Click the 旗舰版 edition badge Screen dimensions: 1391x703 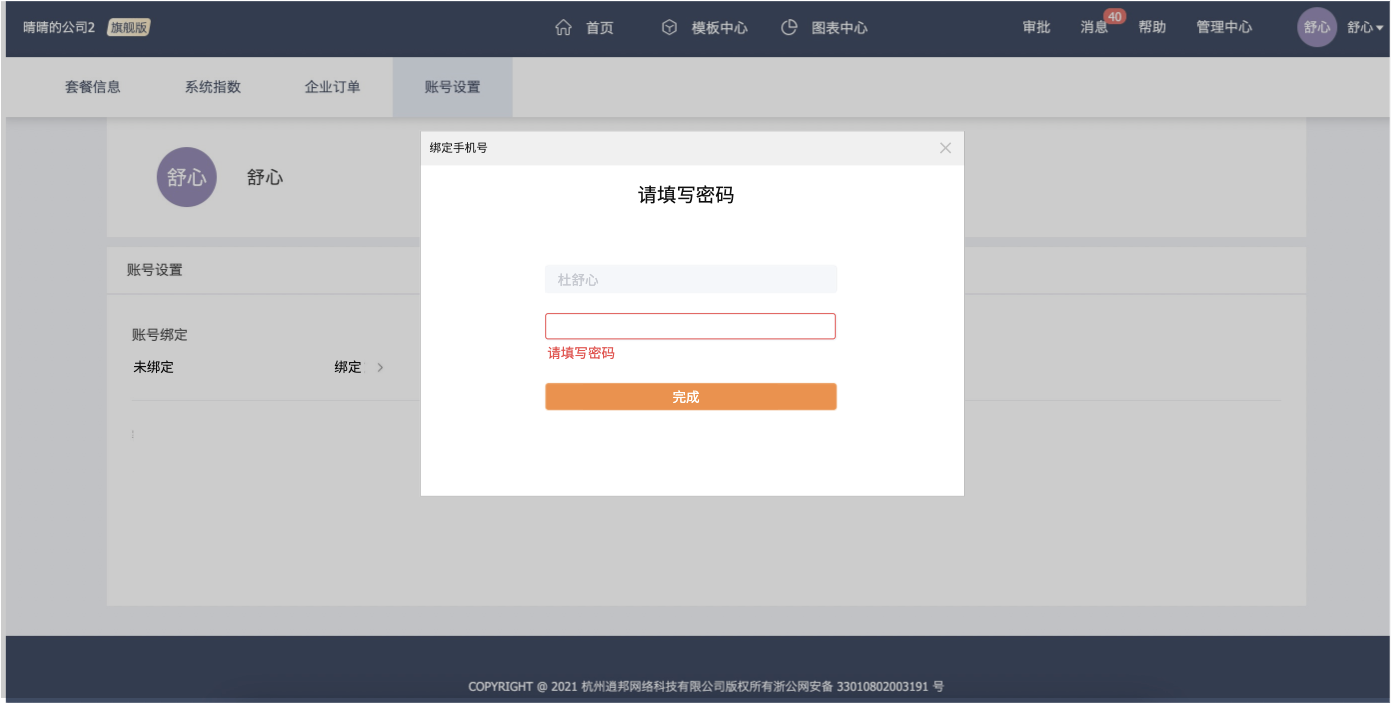128,28
